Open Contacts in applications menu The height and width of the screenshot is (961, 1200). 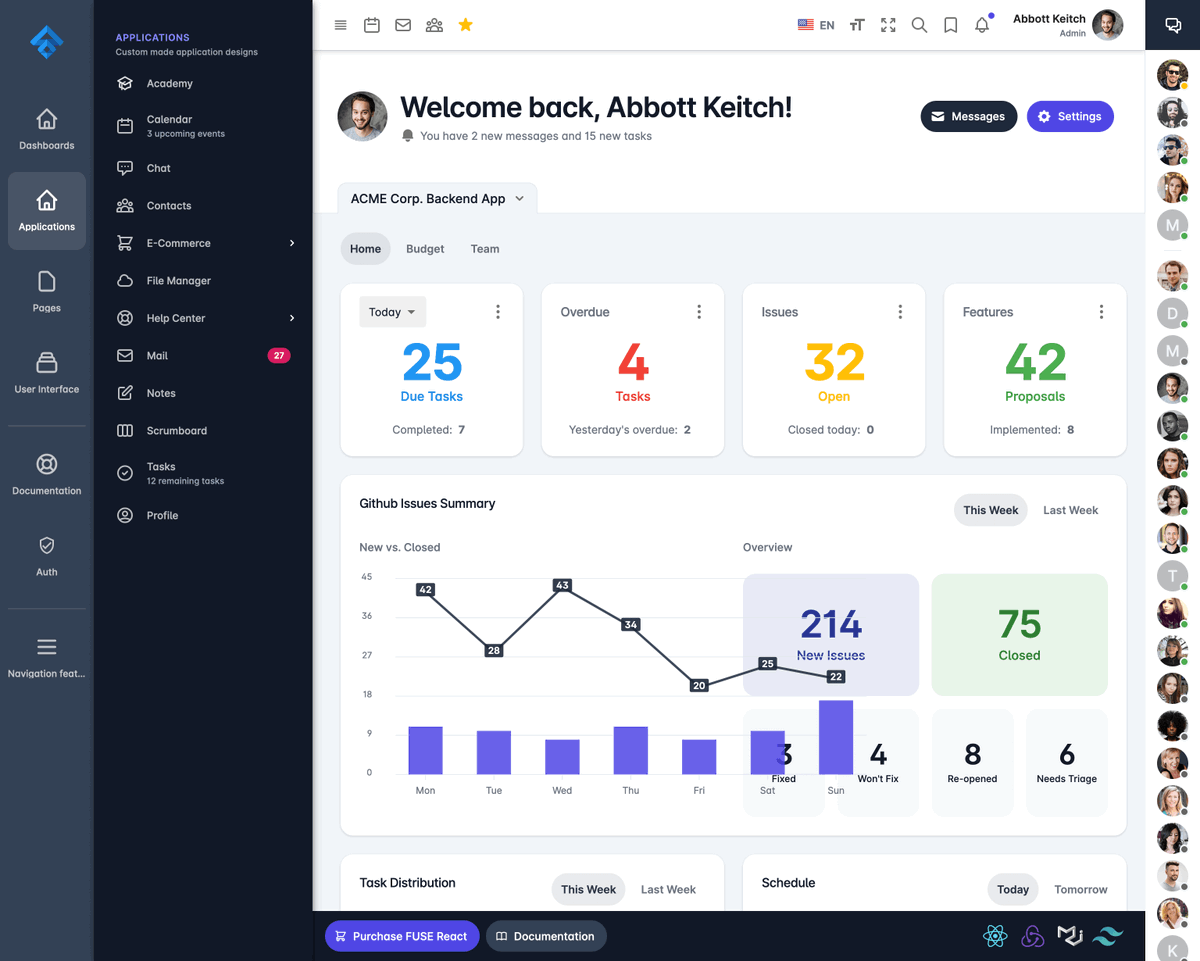206,206
